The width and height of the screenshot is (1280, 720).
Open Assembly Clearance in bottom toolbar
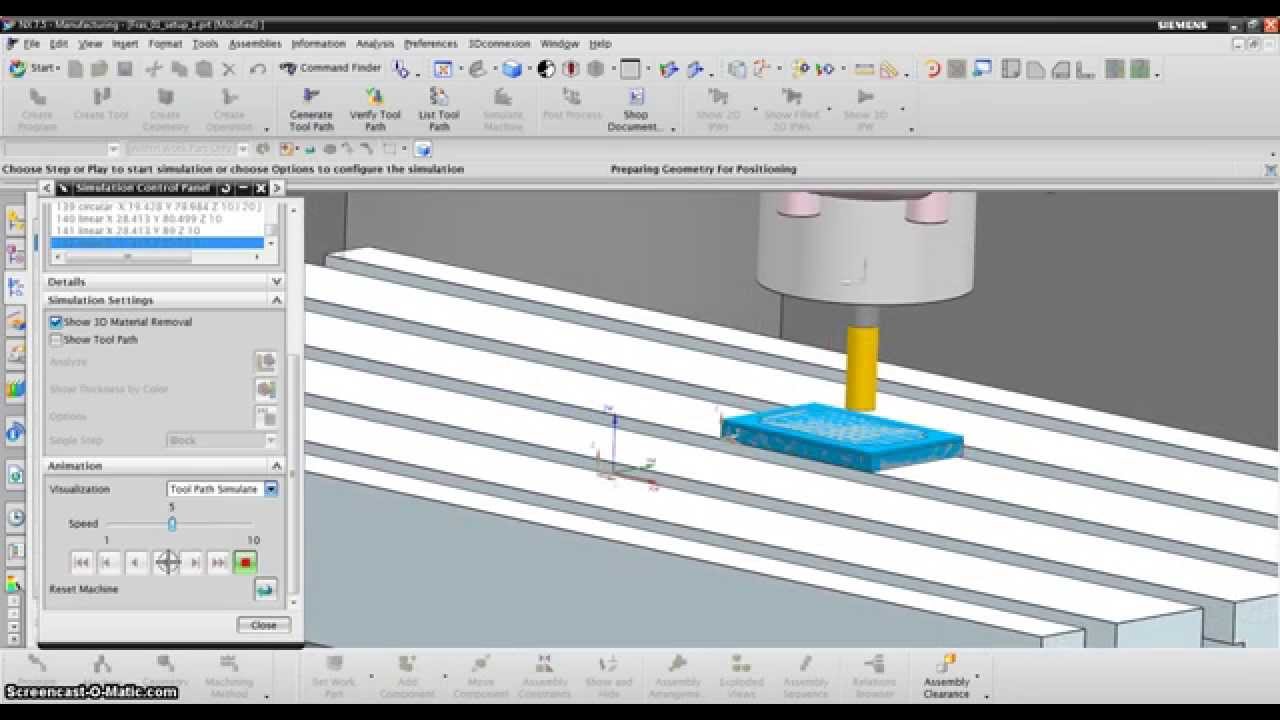pyautogui.click(x=946, y=677)
